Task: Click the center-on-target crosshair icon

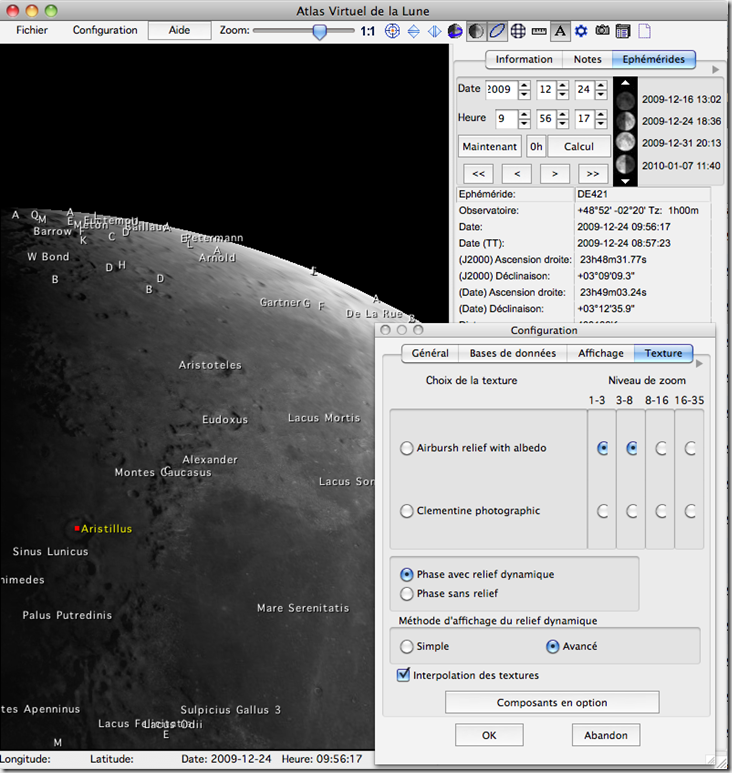Action: [x=392, y=31]
